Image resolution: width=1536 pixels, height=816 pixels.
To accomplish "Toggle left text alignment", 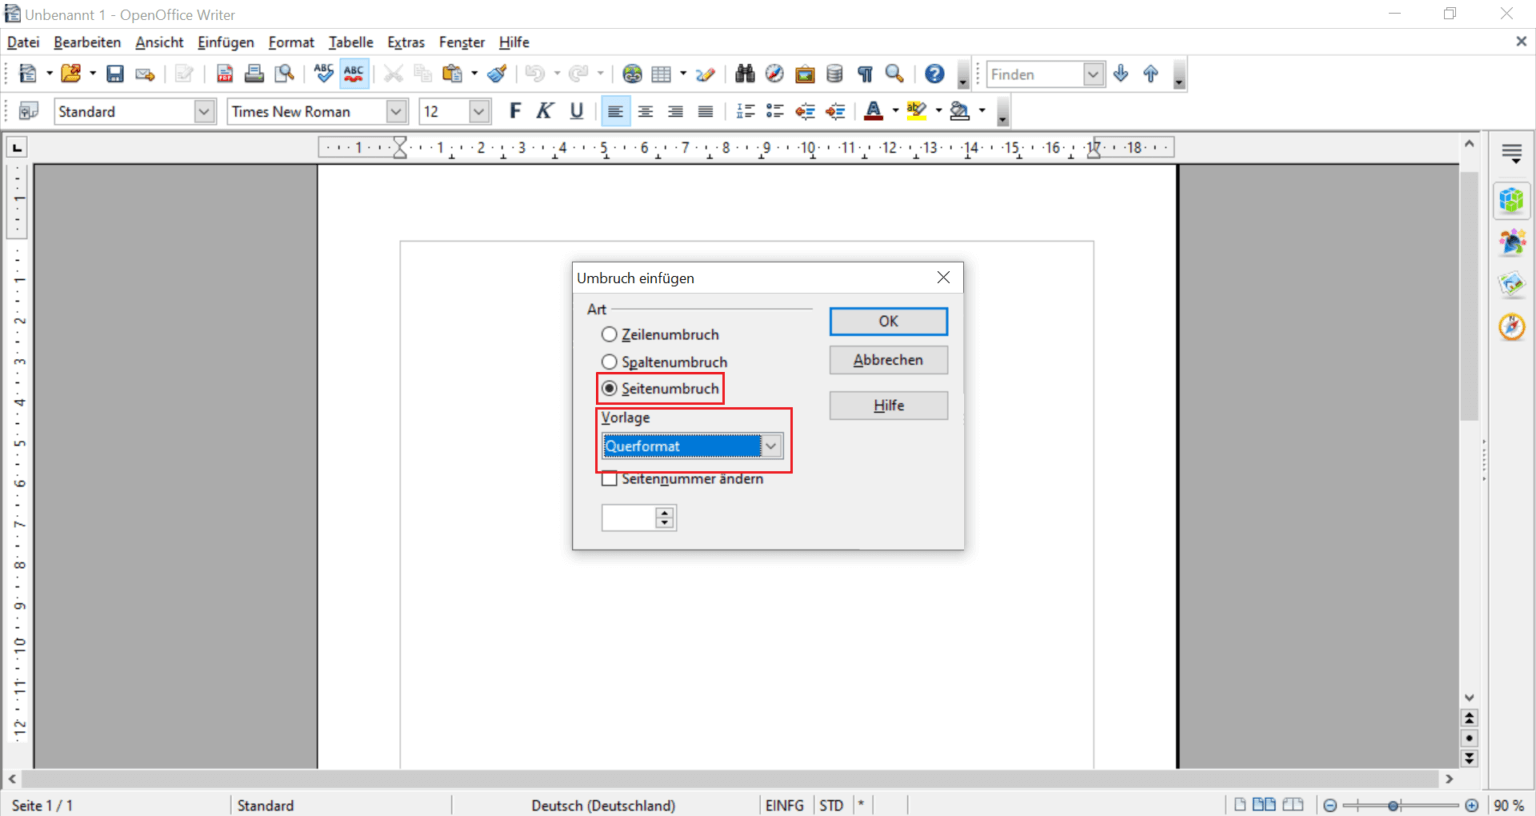I will 615,111.
